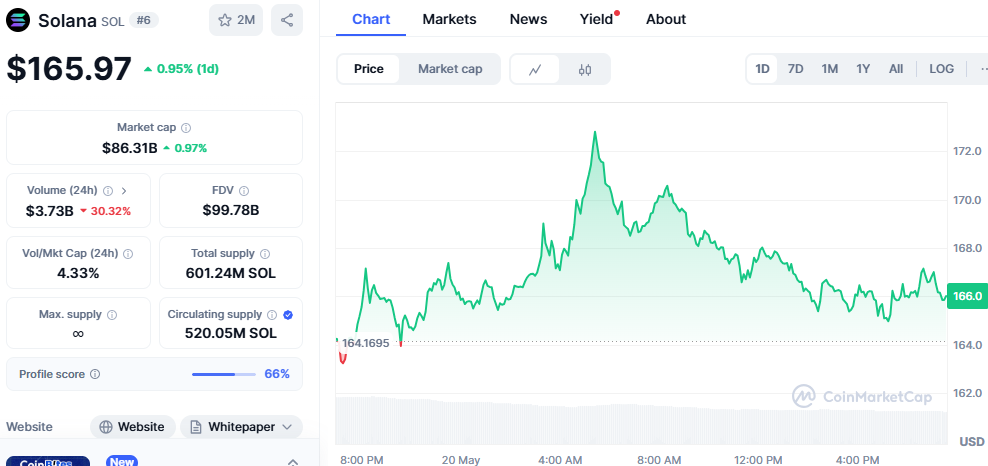
Task: Click the 66% profile score value
Action: coord(277,374)
